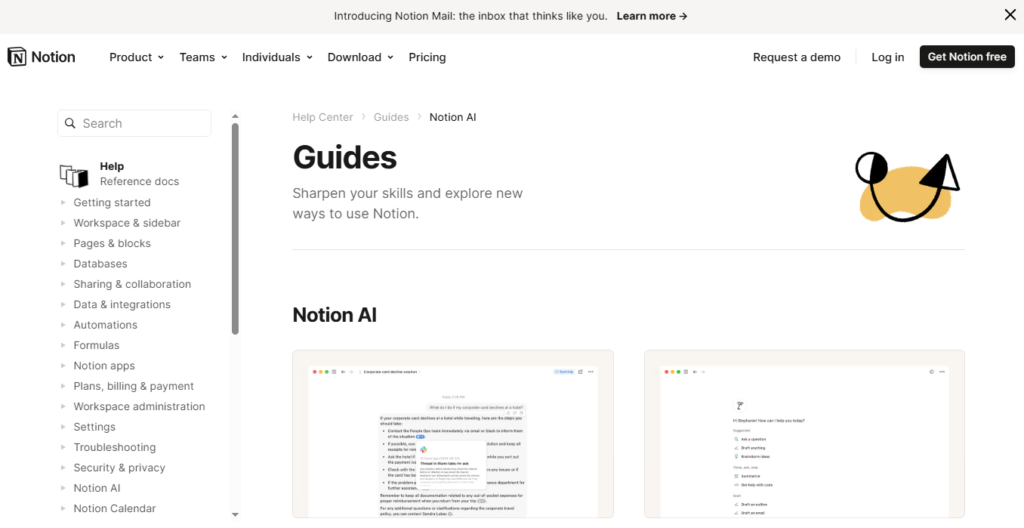
Task: Click the Notion logo icon
Action: 17,57
